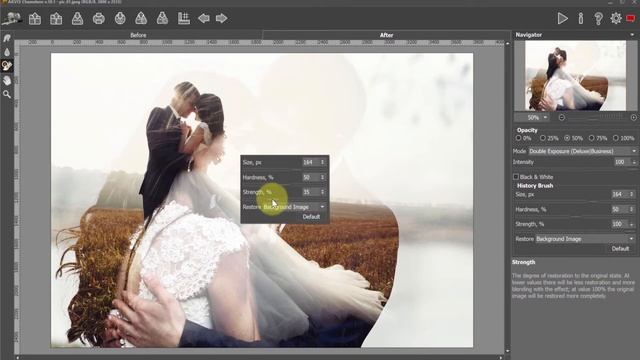The image size is (640, 360).
Task: Select the History Brush tool
Action: point(7,66)
